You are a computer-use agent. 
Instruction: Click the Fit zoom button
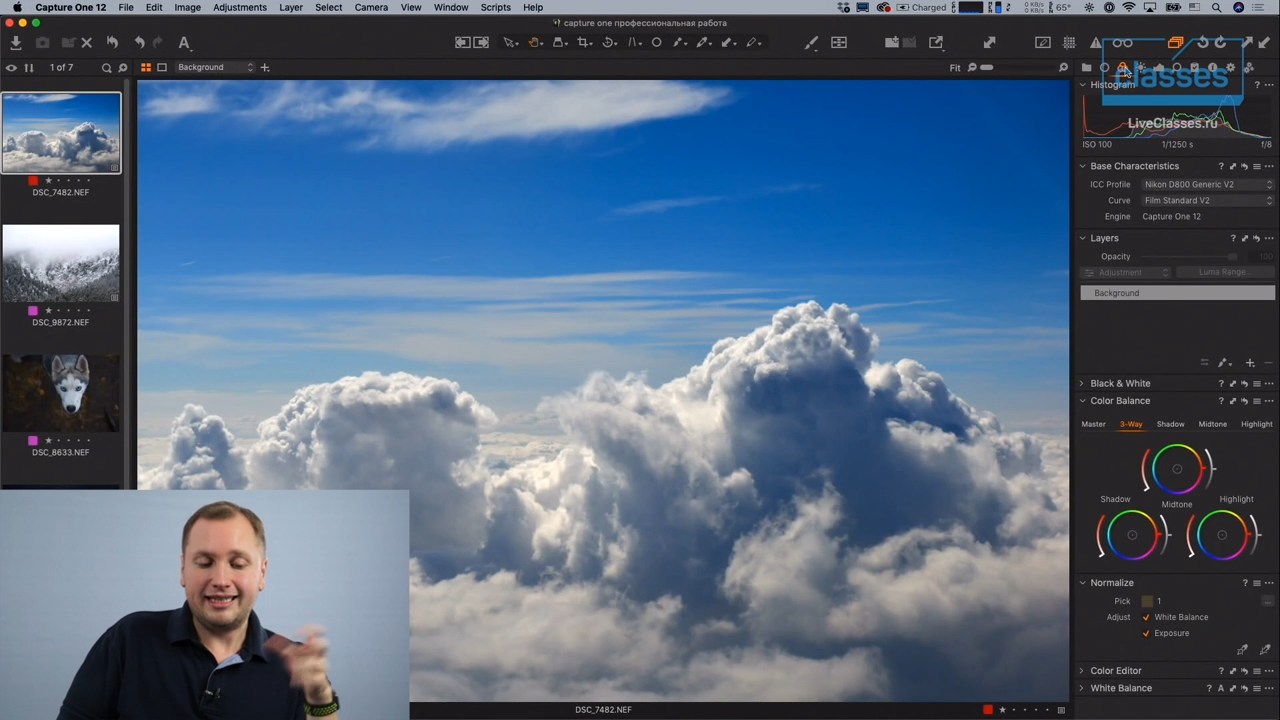tap(955, 68)
